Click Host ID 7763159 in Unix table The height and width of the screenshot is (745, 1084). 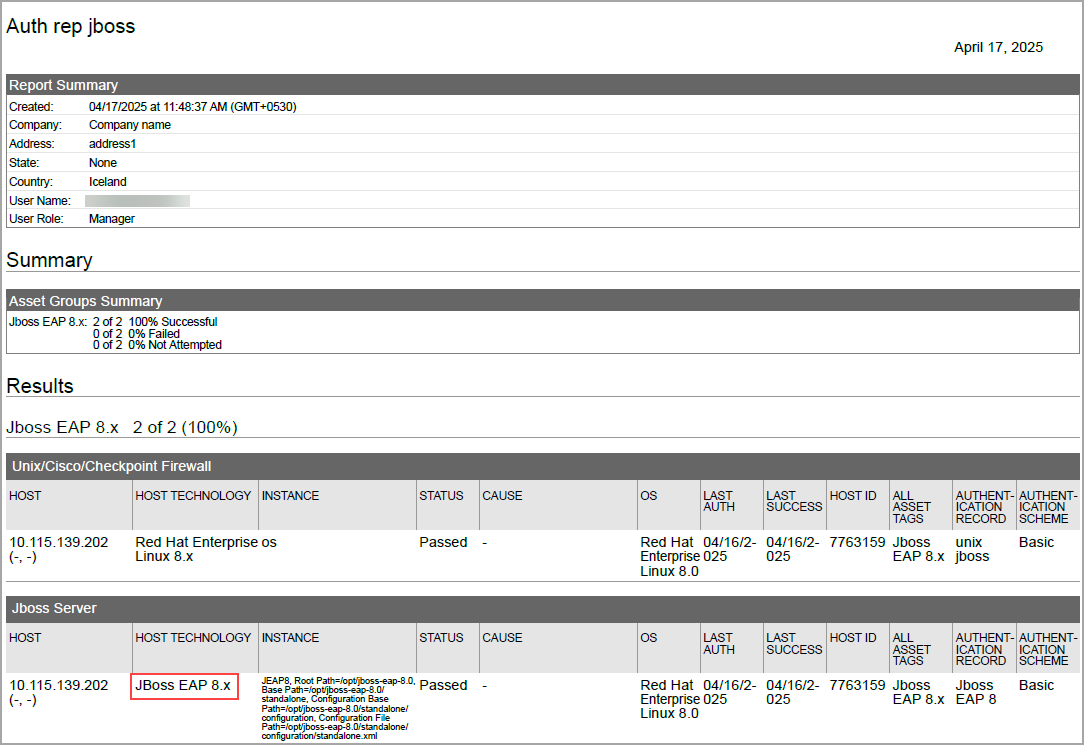(x=857, y=543)
